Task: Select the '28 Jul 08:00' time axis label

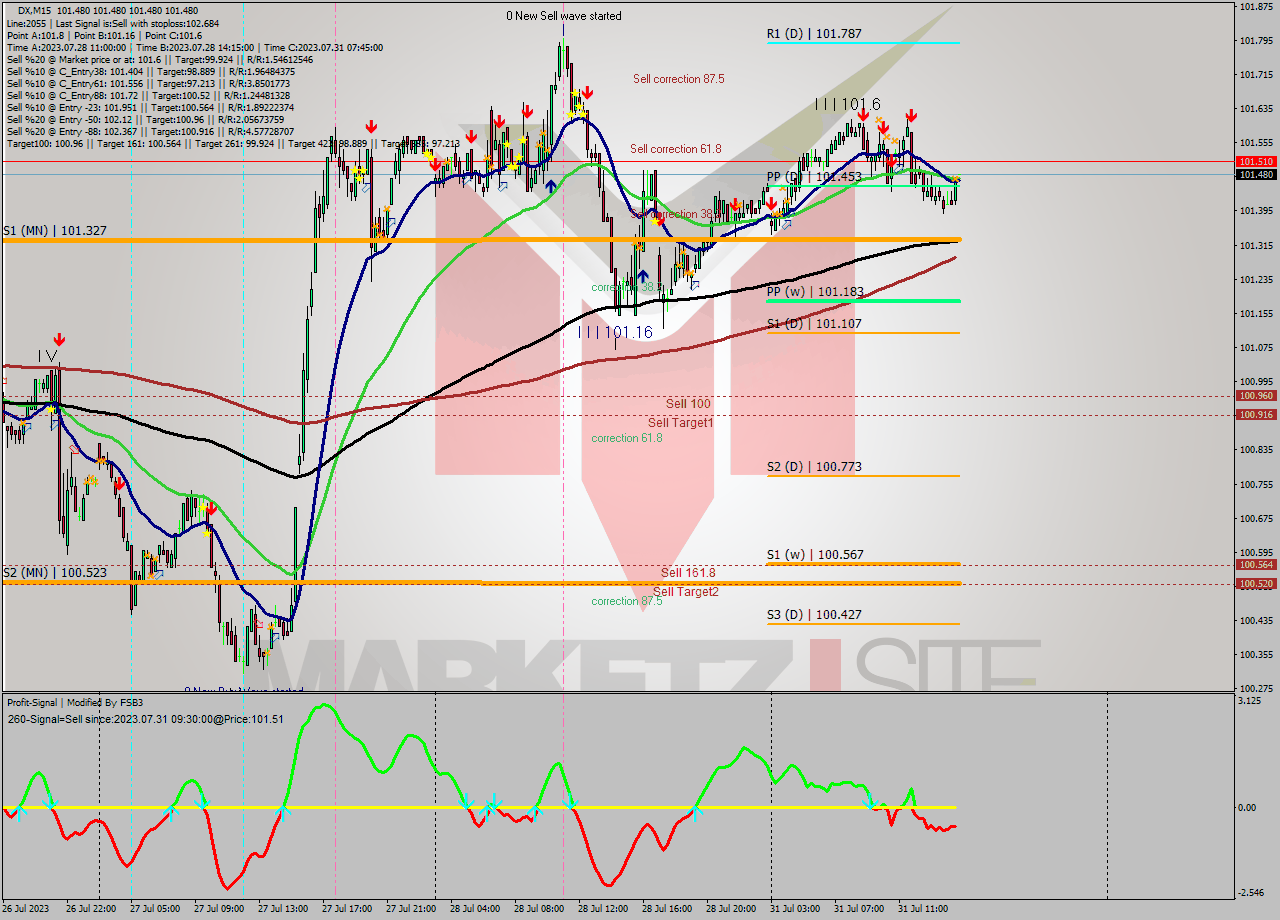Action: pyautogui.click(x=539, y=909)
